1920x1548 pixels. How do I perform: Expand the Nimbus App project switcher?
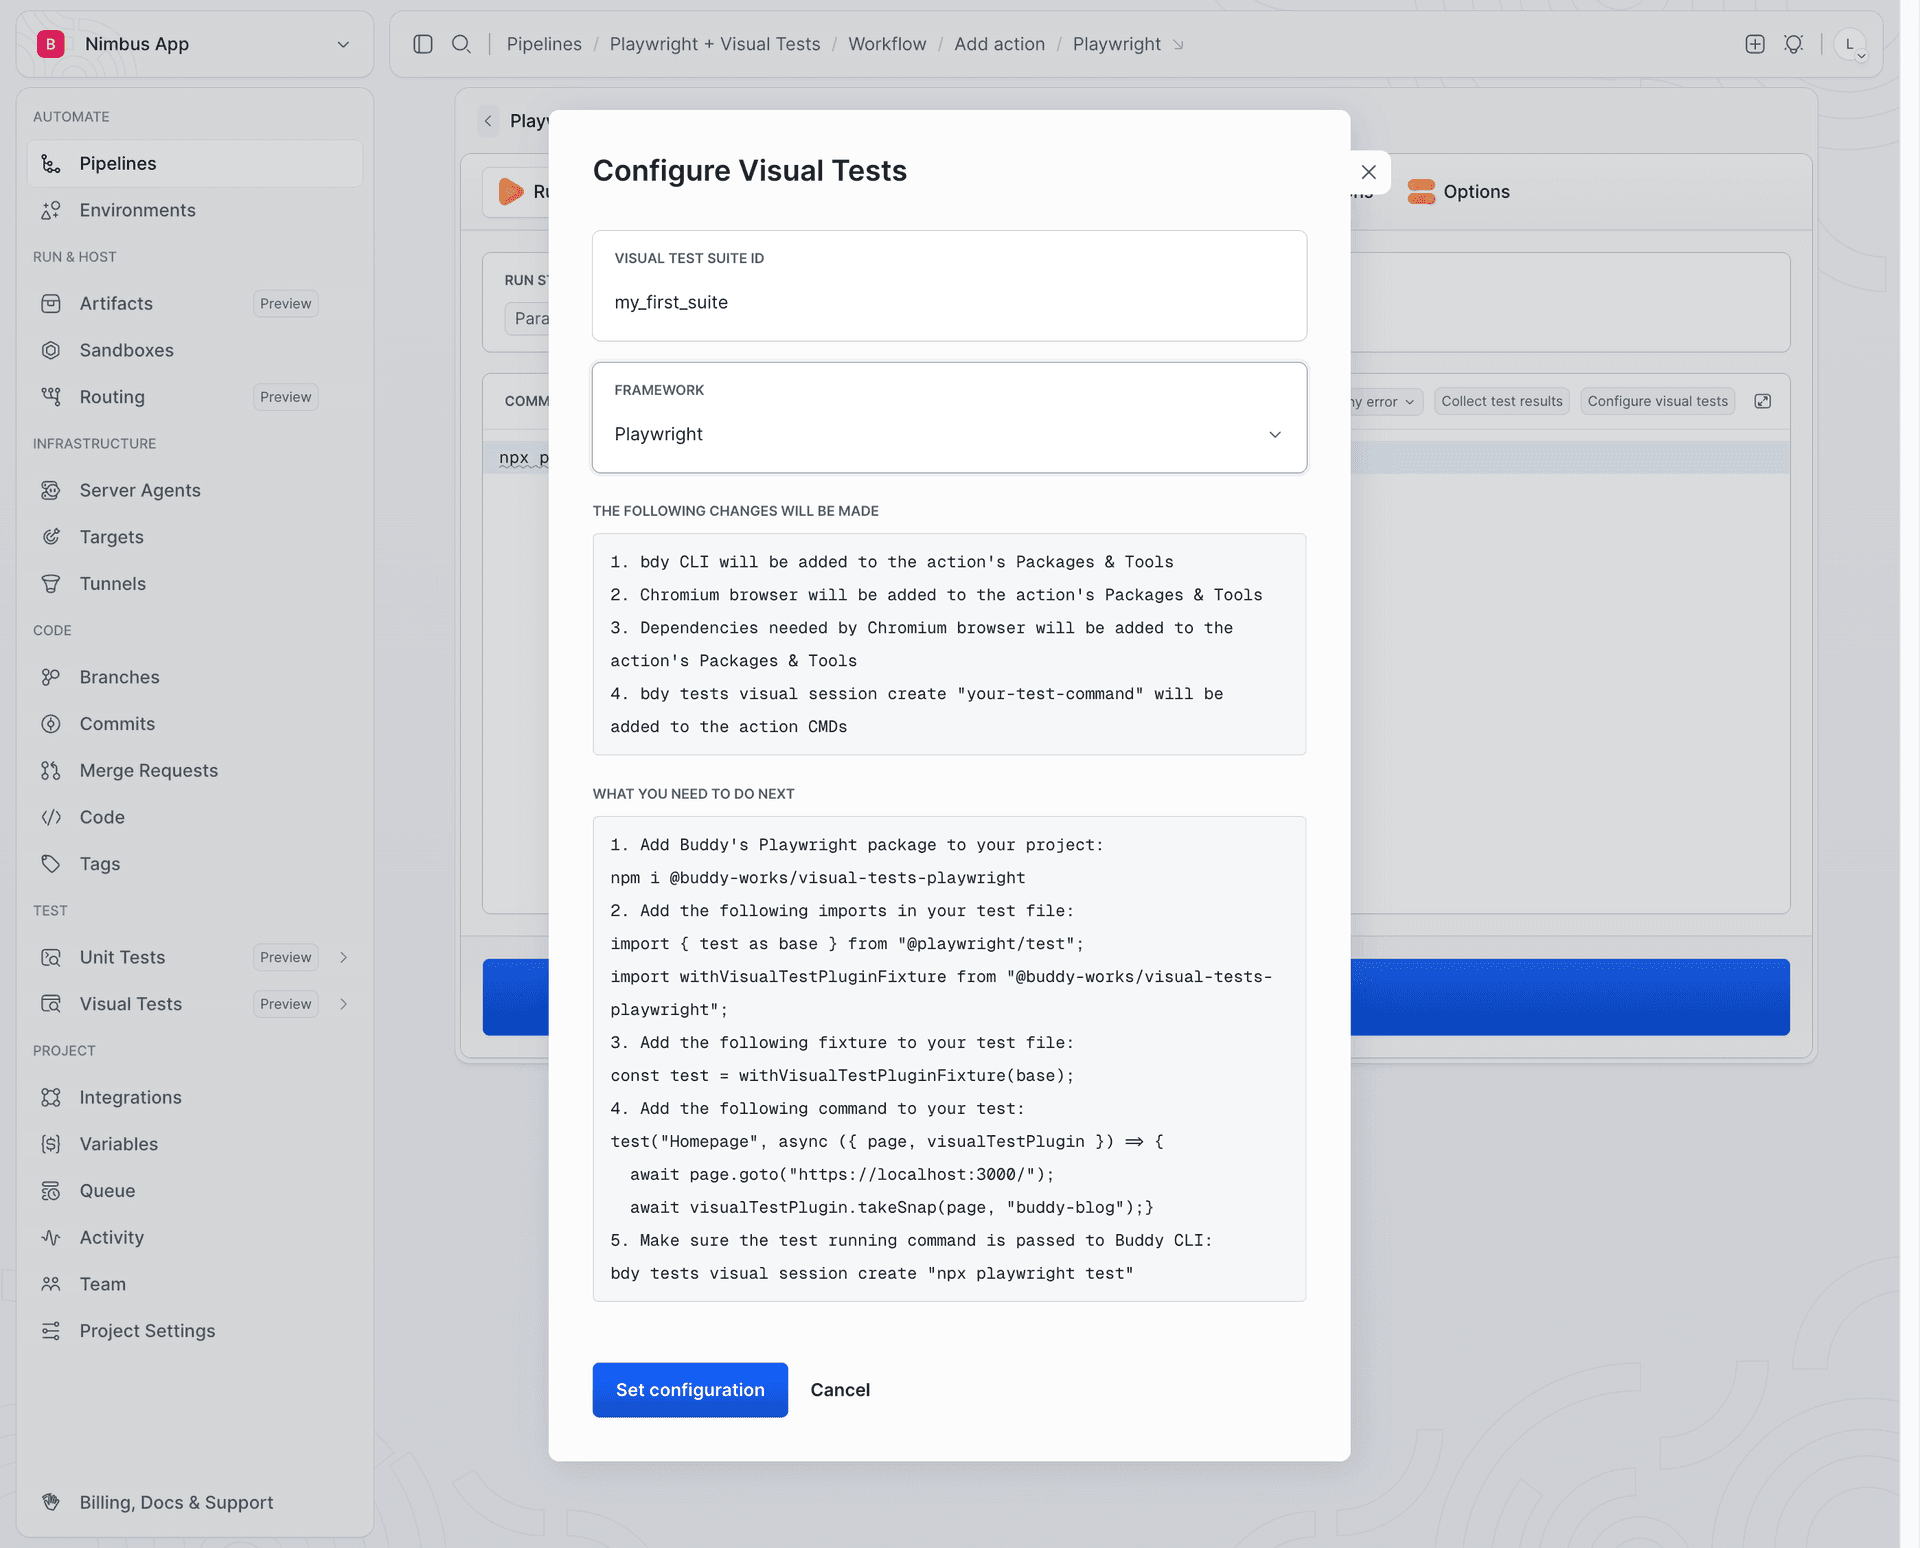(343, 44)
